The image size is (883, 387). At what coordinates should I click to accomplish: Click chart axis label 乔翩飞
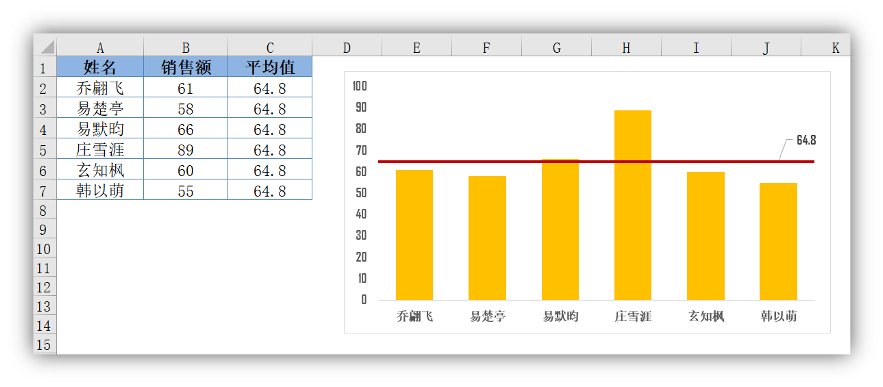click(x=415, y=317)
